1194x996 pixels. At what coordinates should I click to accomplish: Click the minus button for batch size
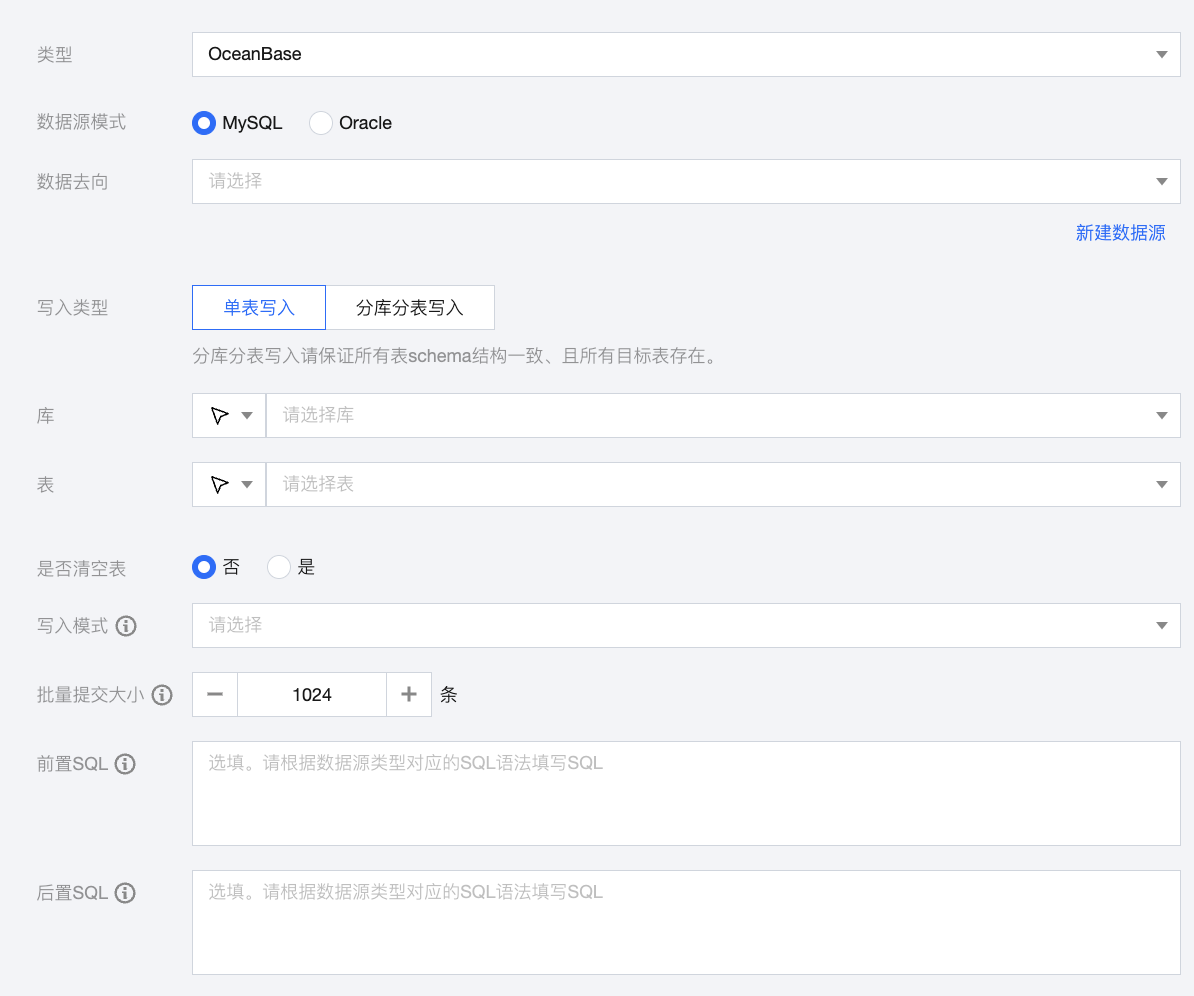(x=215, y=695)
